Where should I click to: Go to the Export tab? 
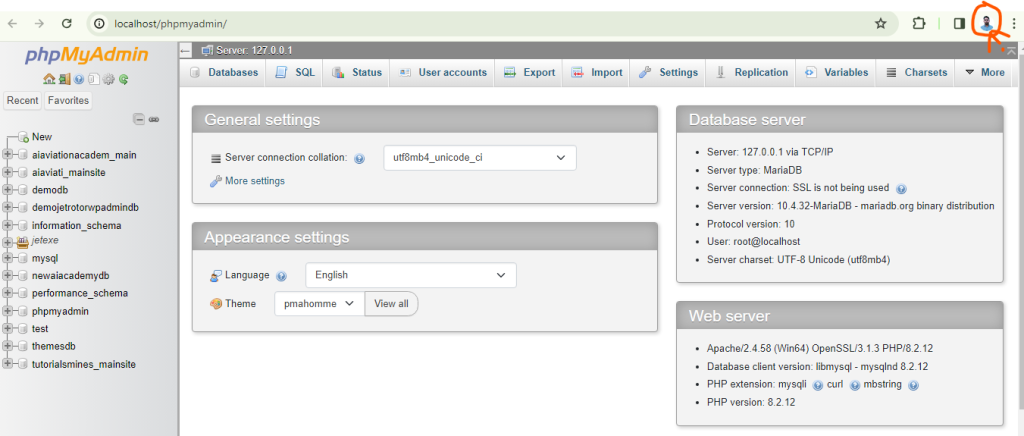(x=530, y=72)
